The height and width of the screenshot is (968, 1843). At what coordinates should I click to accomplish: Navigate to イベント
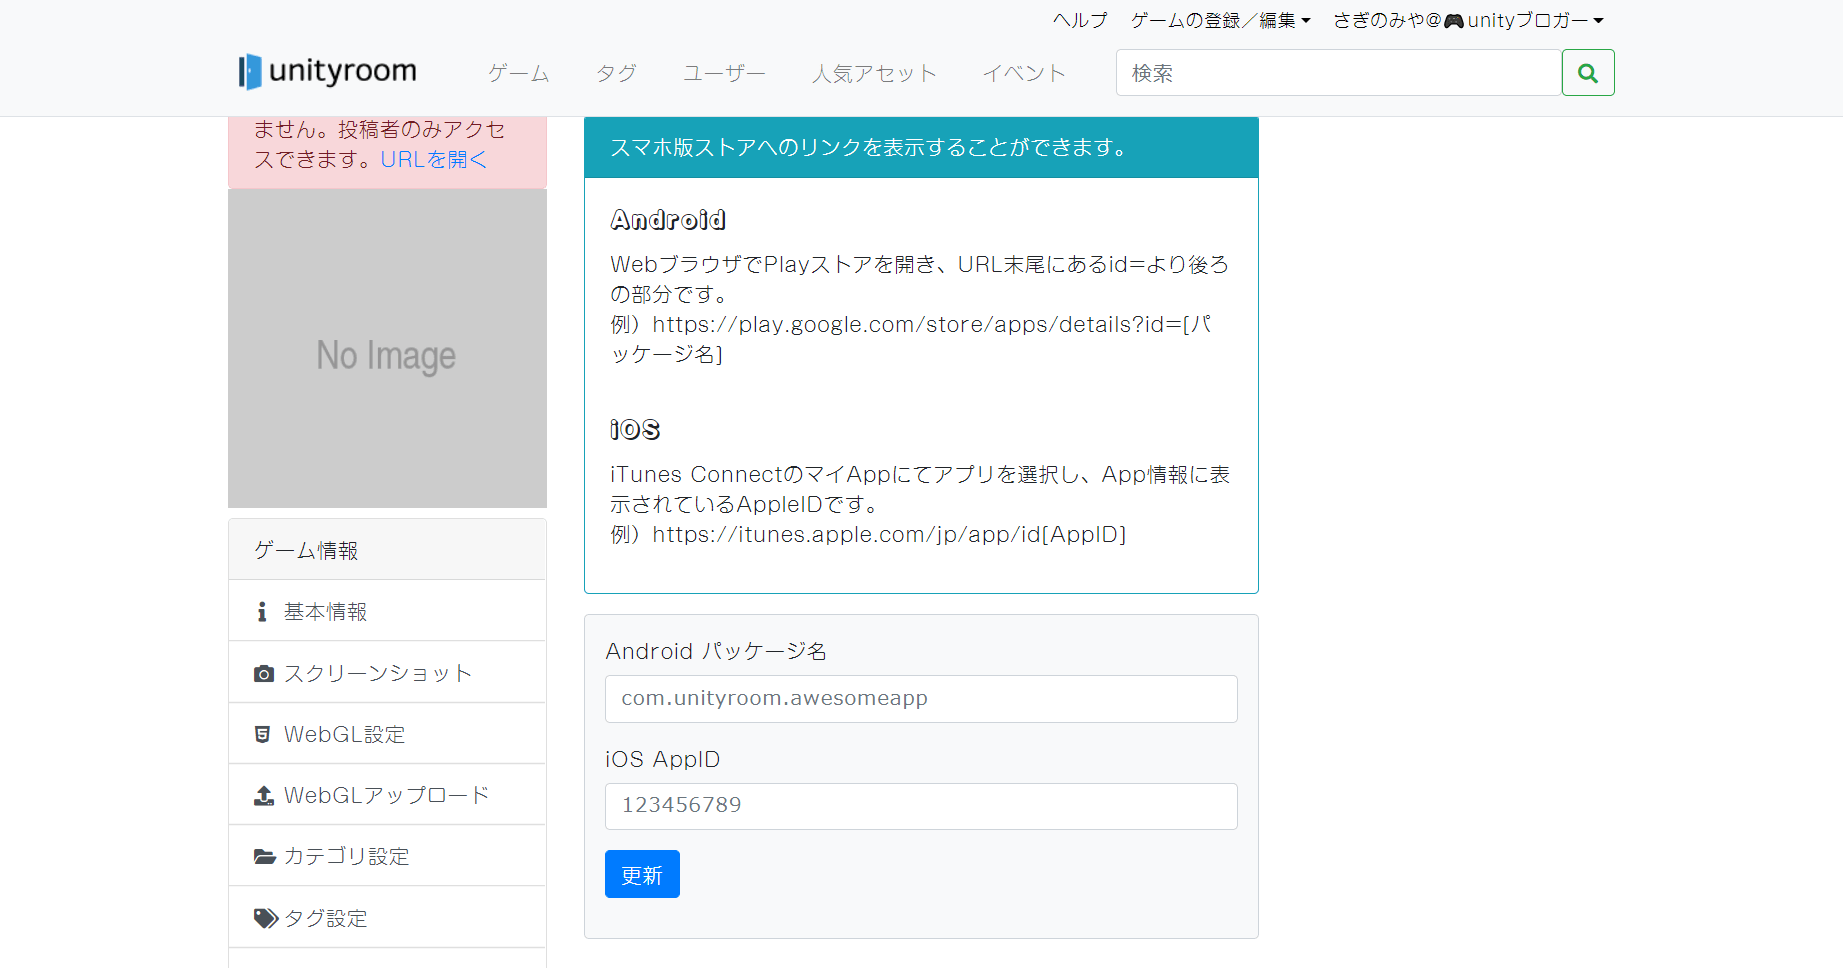point(1024,72)
